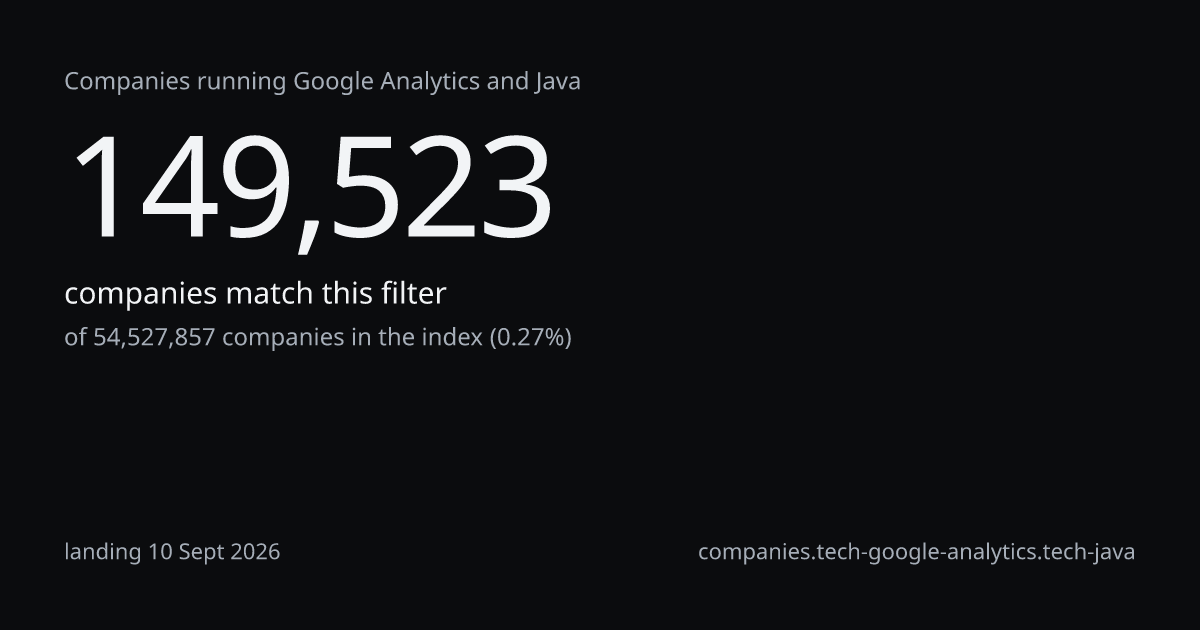Click the 'landing 10 Sept 2026' footer text

(x=173, y=552)
